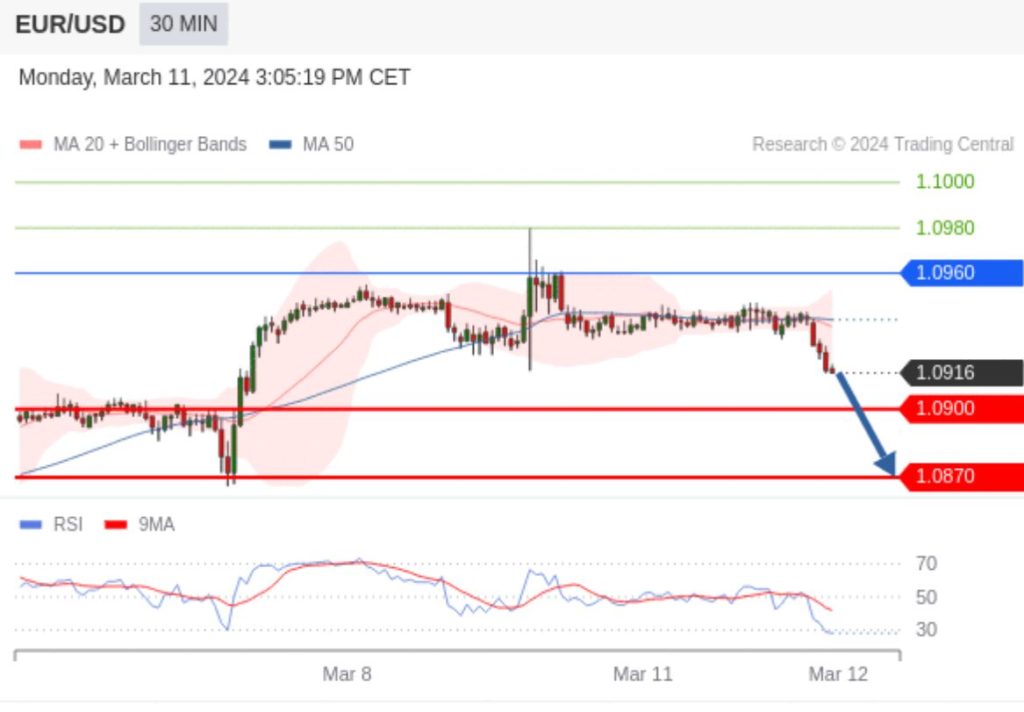Click the RSI 70 level label
This screenshot has height=712, width=1024.
click(x=926, y=564)
